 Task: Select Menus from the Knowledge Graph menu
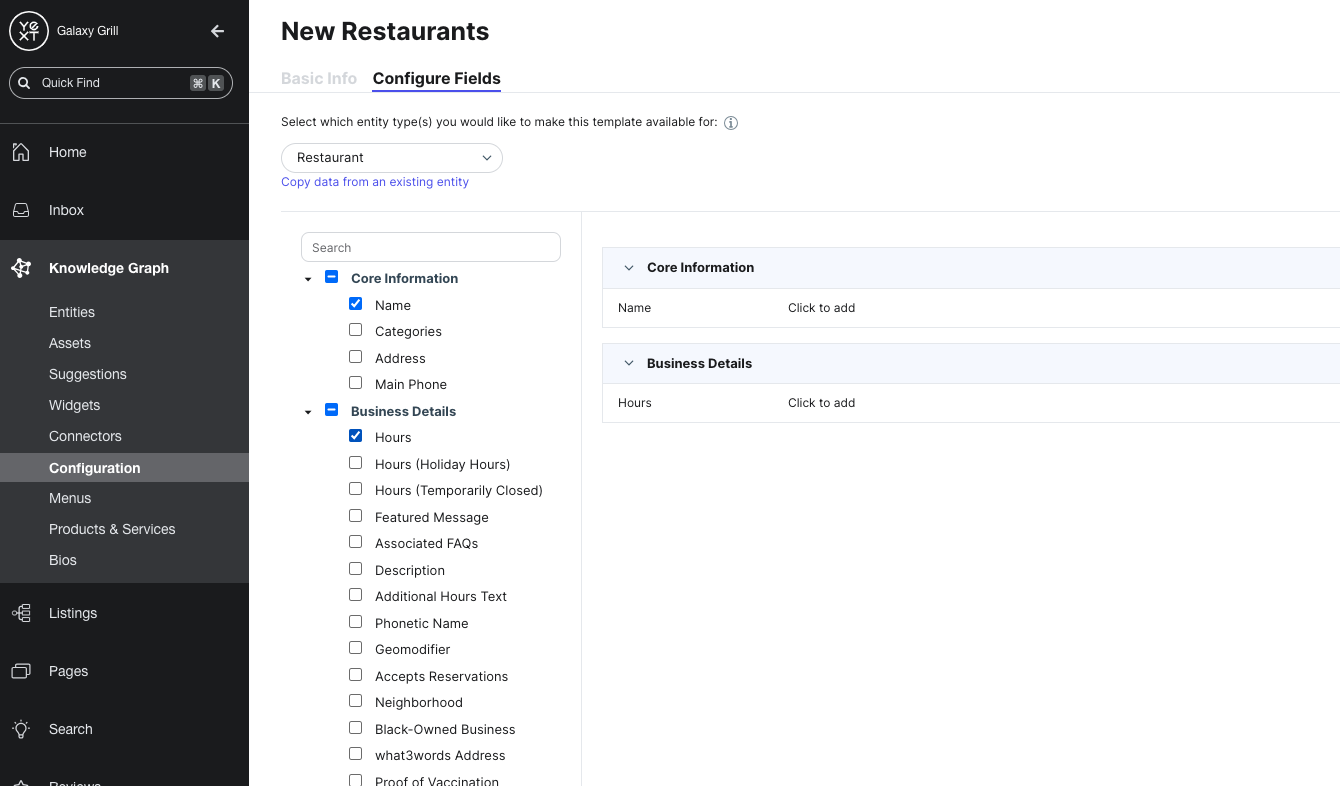[69, 498]
